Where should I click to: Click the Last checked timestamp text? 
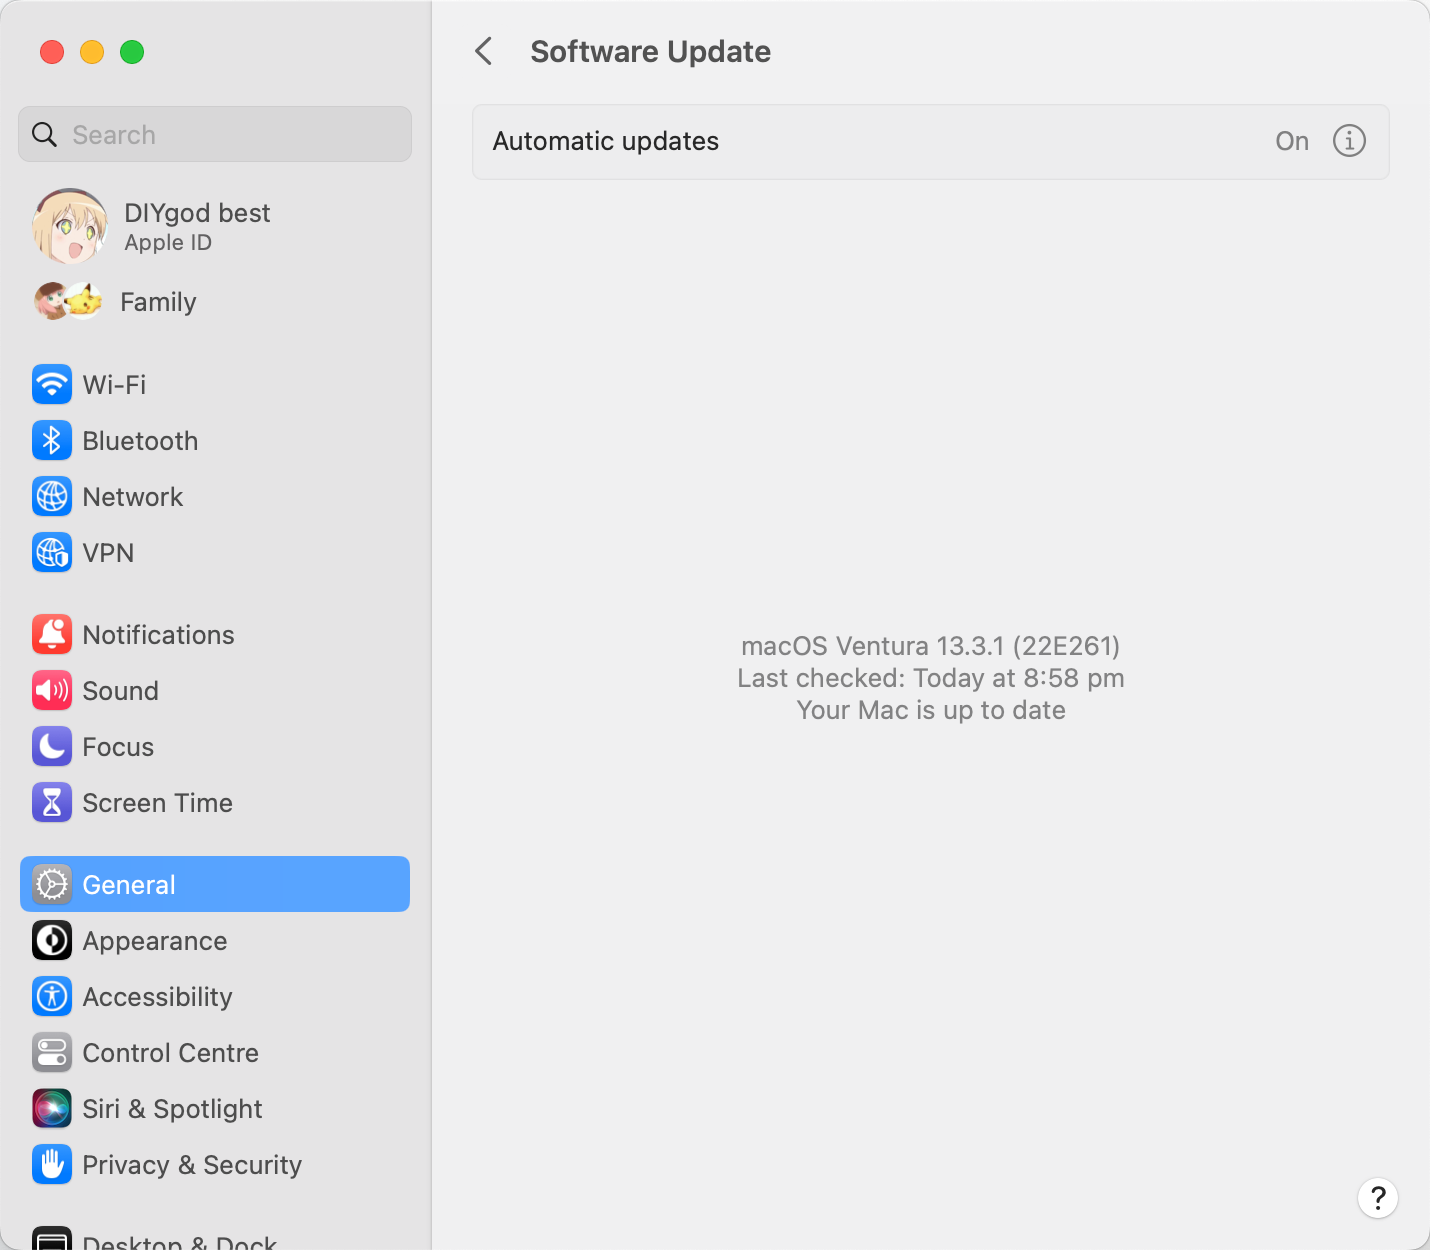tap(930, 678)
